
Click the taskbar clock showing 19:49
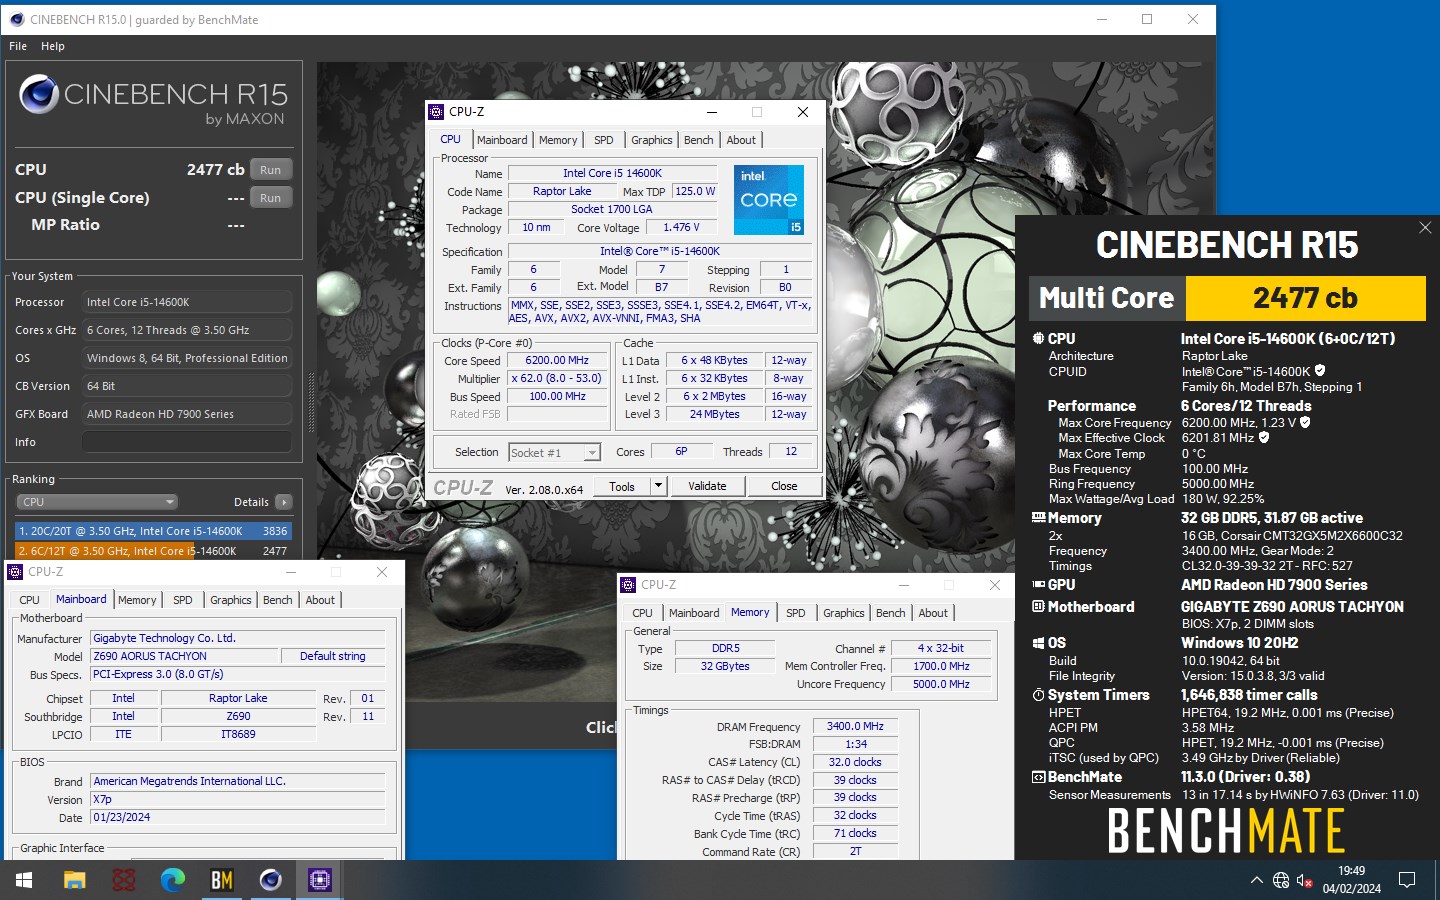(x=1351, y=880)
